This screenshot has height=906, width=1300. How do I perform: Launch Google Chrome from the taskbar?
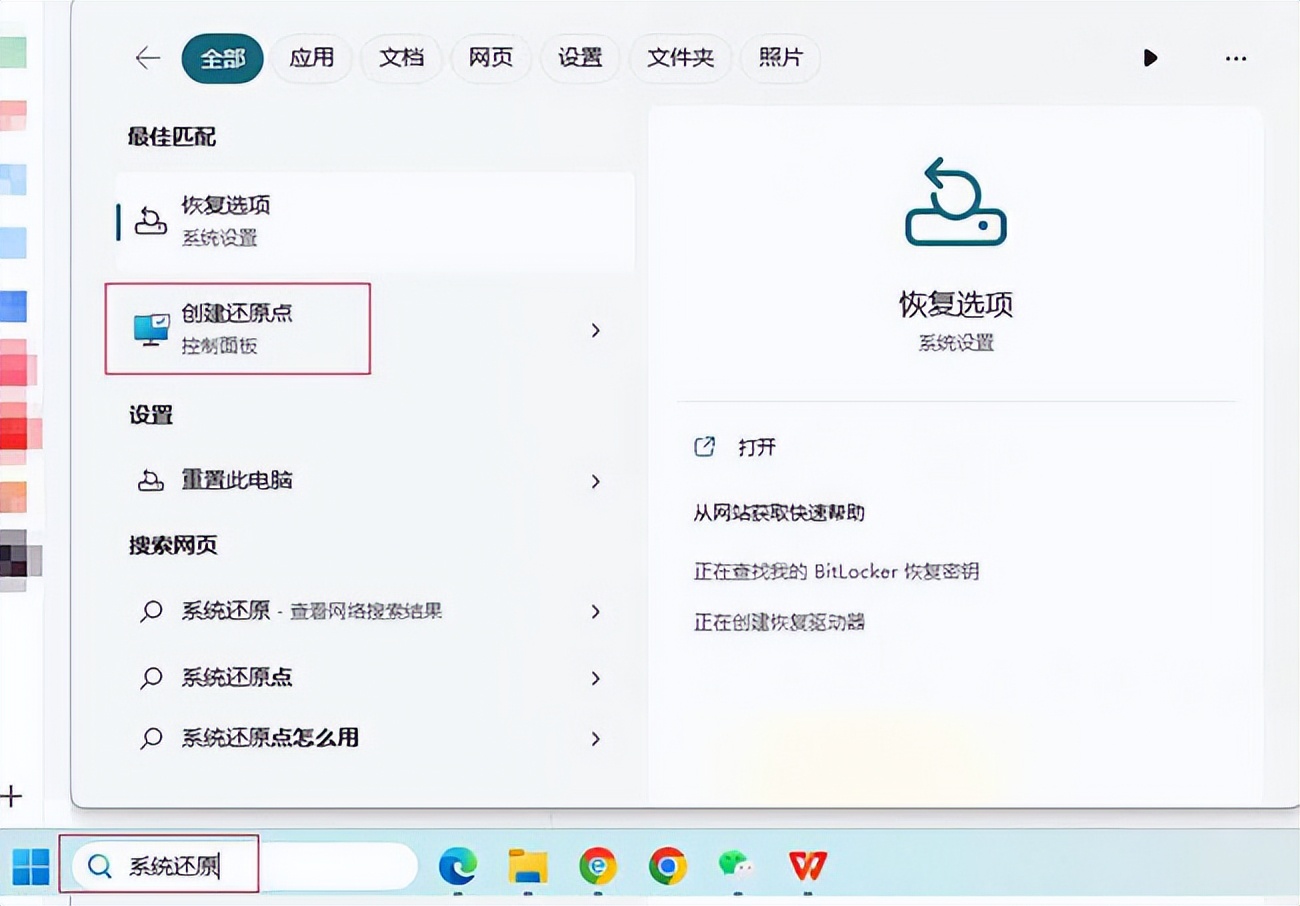point(666,866)
